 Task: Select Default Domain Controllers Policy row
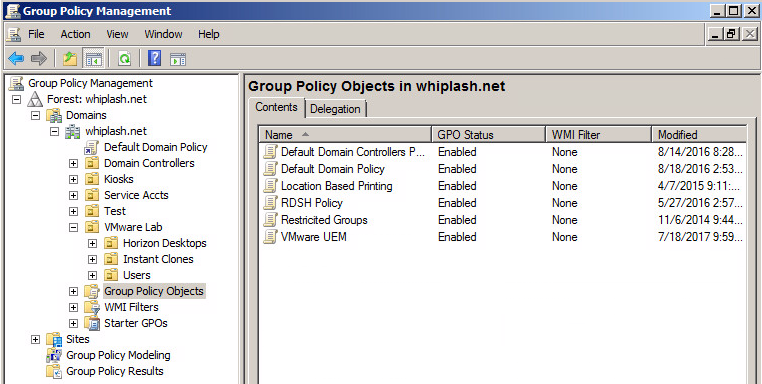click(x=503, y=152)
